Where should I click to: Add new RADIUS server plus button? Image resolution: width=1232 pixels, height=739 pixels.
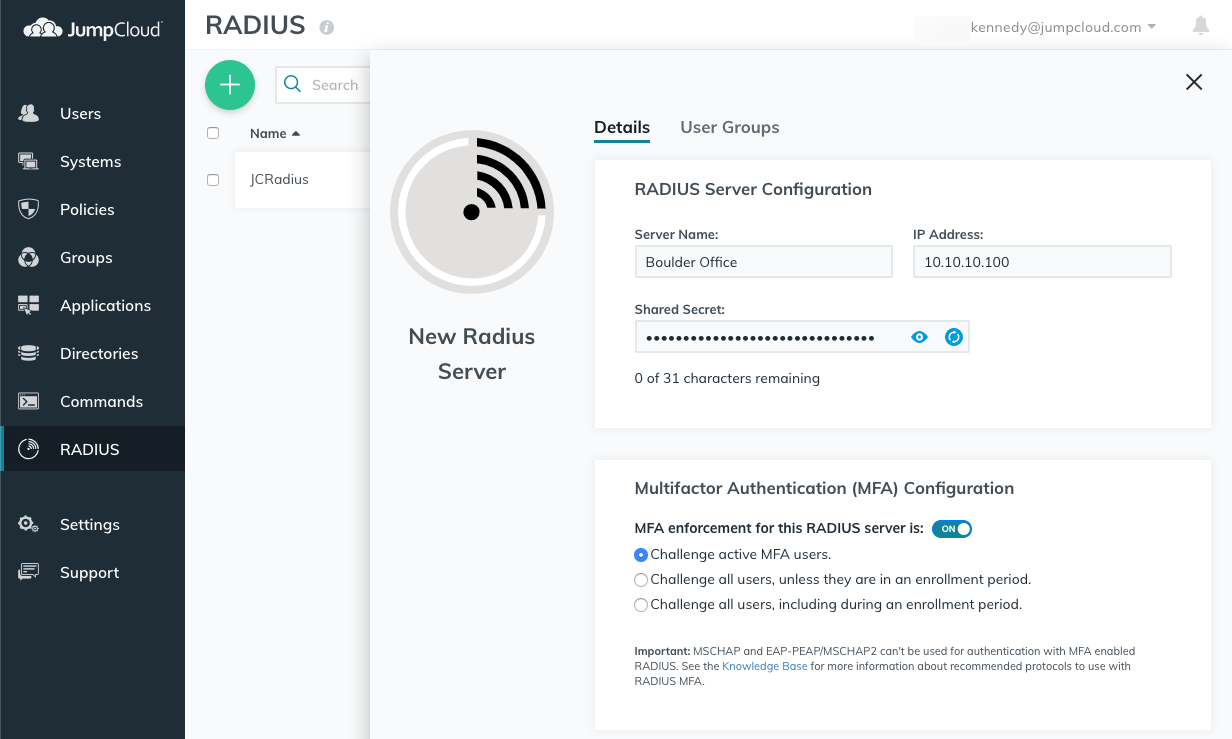230,85
